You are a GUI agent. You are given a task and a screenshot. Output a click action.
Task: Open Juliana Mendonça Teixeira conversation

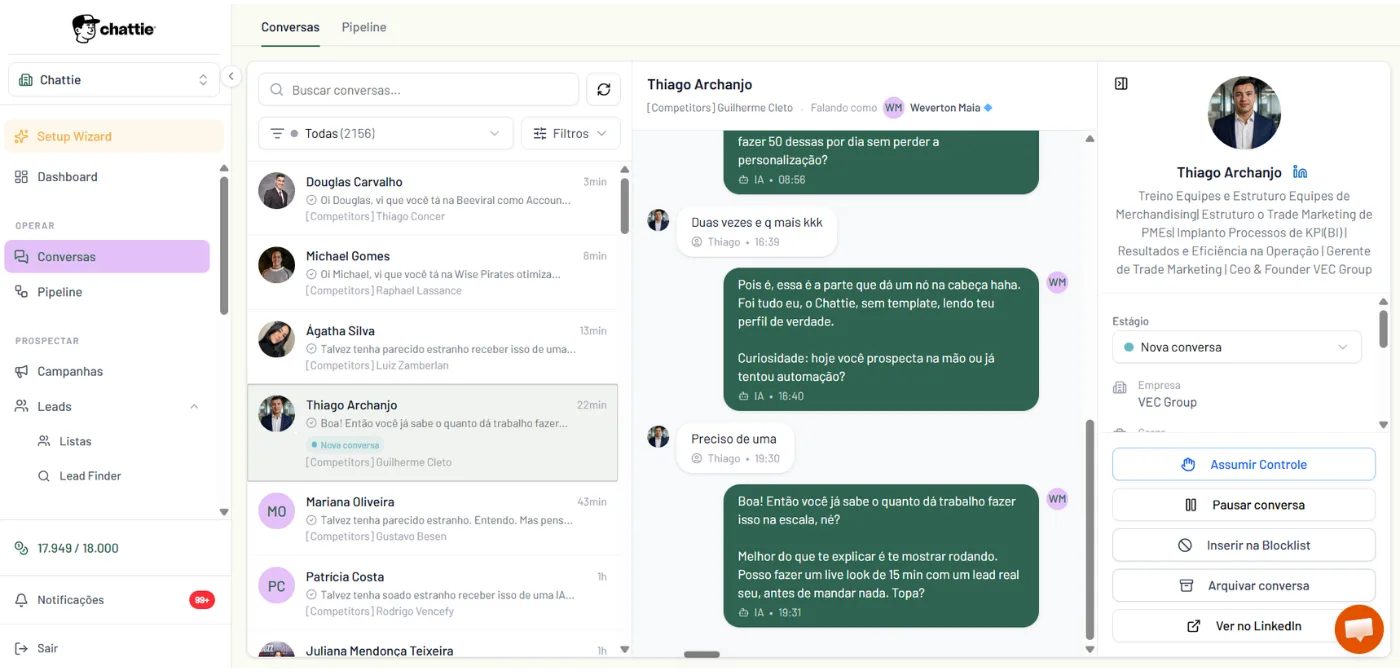pos(432,646)
